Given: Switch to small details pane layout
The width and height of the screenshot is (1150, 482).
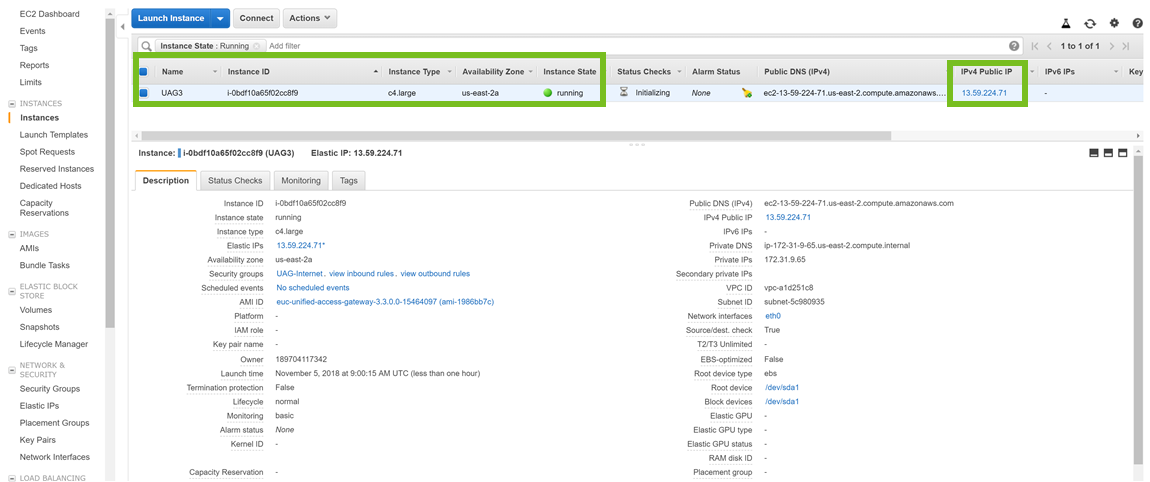Looking at the screenshot, I should pos(1094,153).
